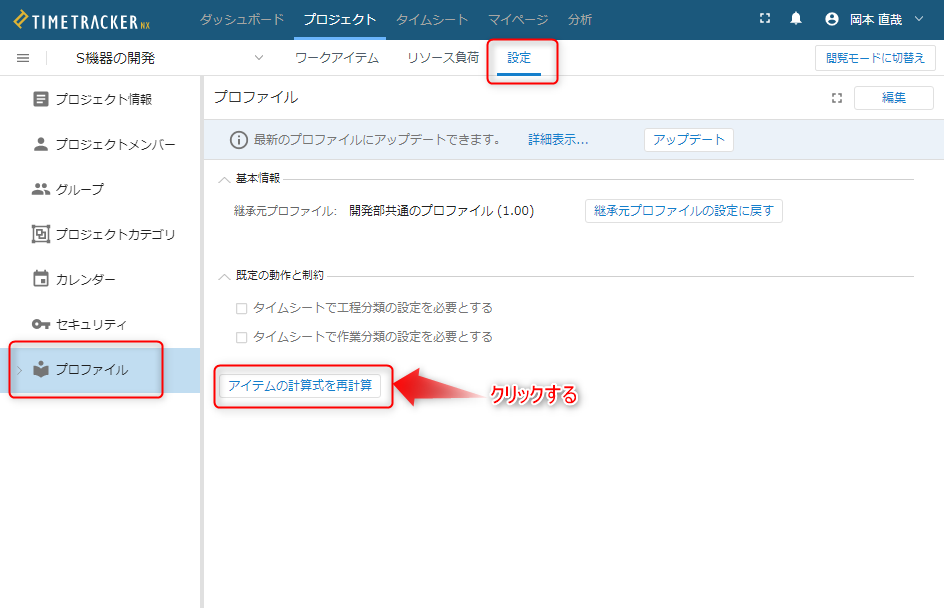Maximize the プロファイル panel with expand icon

[x=837, y=98]
